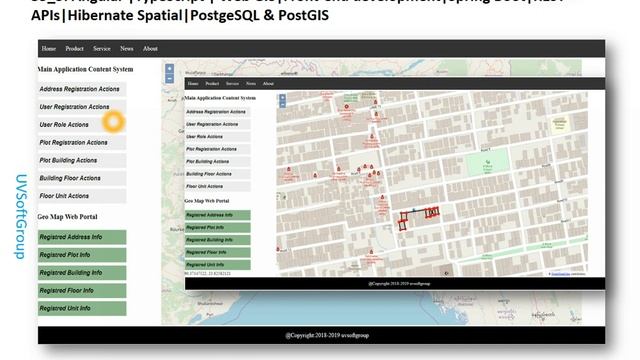Show Registered Plot Info in front window
Screen dimensions: 640x360
[218, 228]
